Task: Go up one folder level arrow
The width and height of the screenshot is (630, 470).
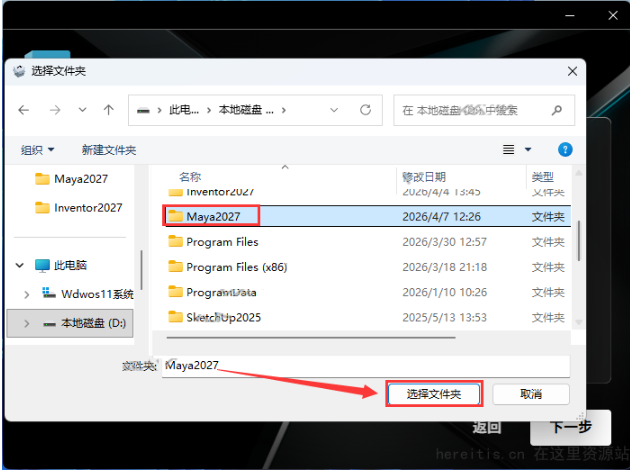Action: click(x=108, y=110)
